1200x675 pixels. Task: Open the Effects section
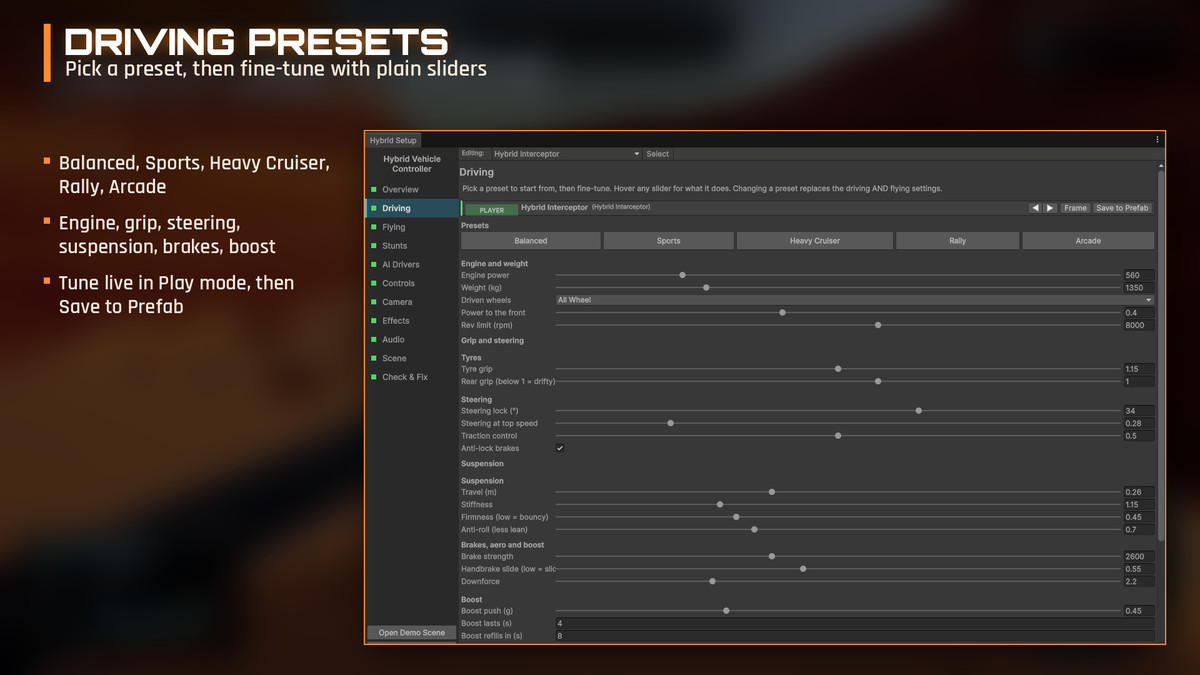pyautogui.click(x=411, y=321)
